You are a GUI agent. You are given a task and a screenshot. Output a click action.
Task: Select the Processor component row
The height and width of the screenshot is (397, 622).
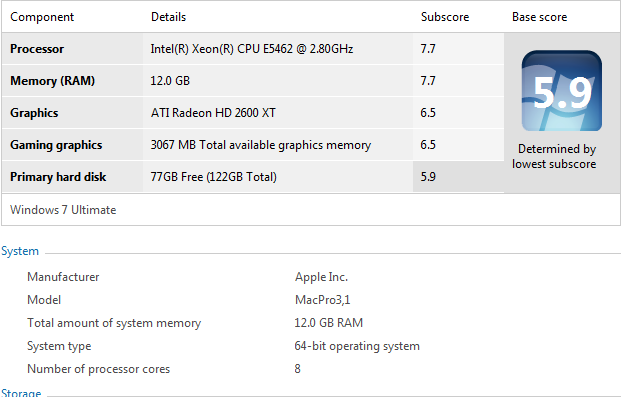(253, 49)
